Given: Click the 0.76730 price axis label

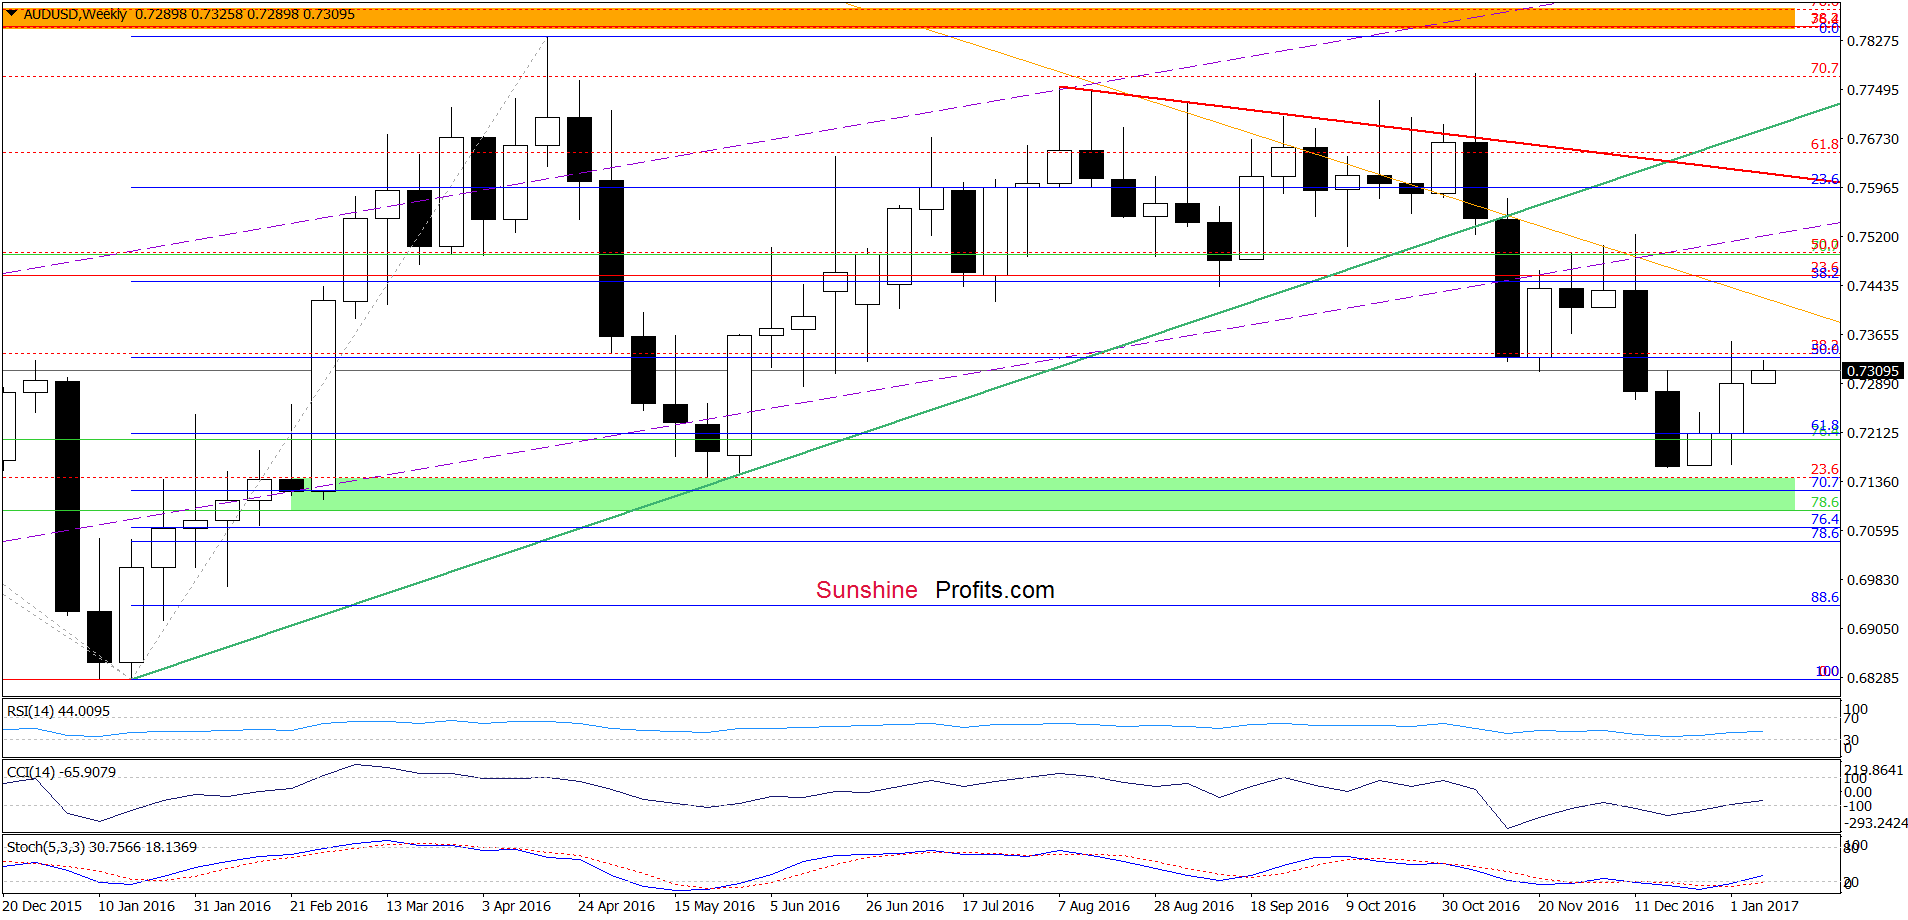Looking at the screenshot, I should pos(1872,139).
